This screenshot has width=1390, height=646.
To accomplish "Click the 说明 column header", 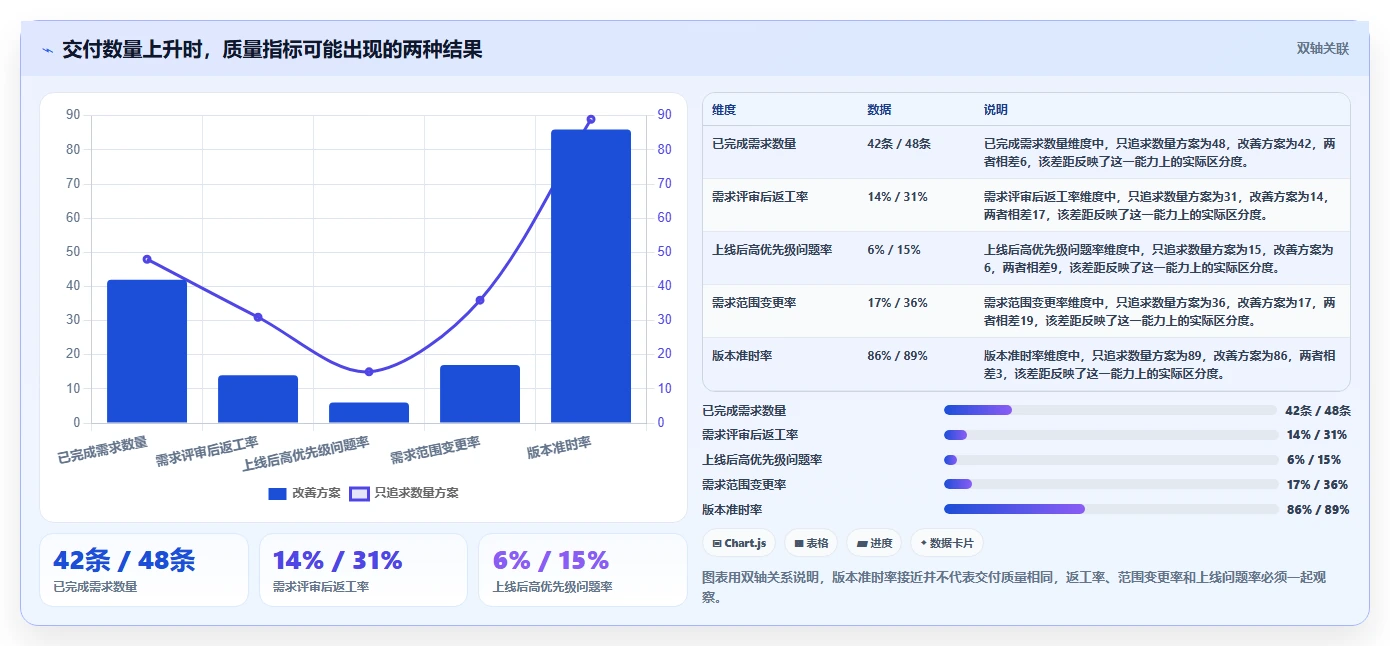I will (x=996, y=110).
